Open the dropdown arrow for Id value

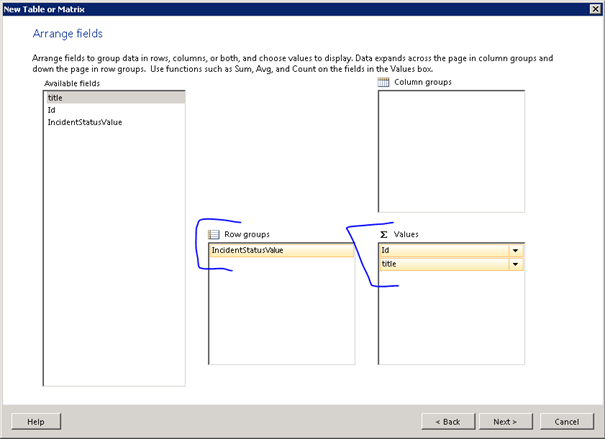pos(516,251)
